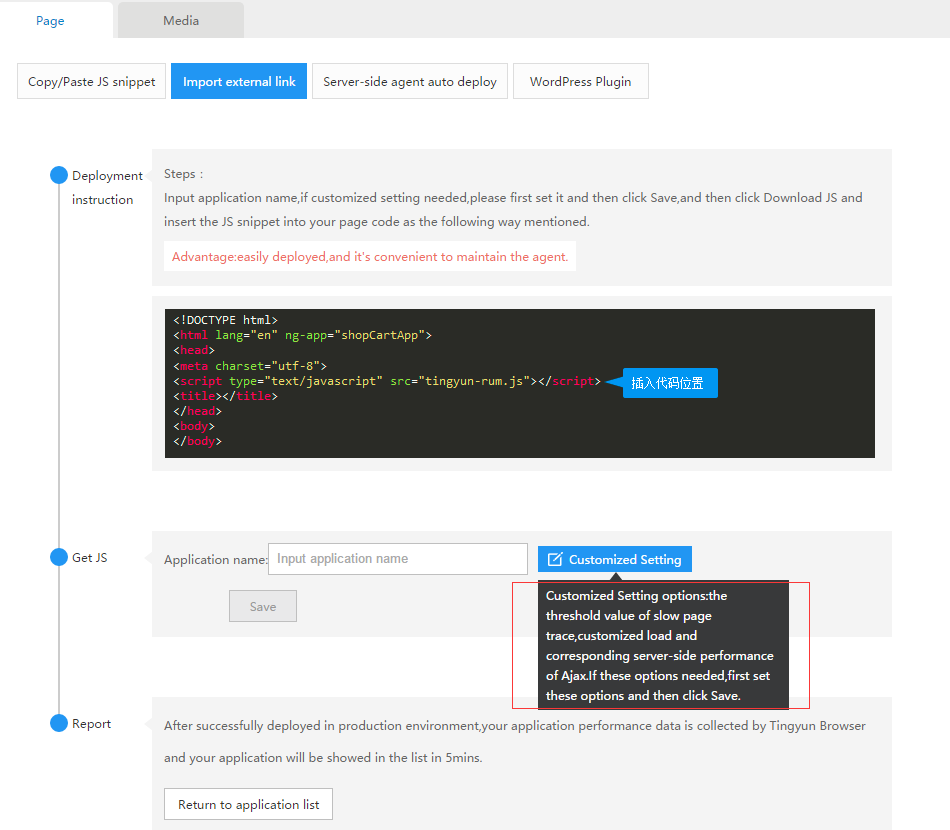Screen dimensions: 950x830
Task: Click the Report step label
Action: 92,724
